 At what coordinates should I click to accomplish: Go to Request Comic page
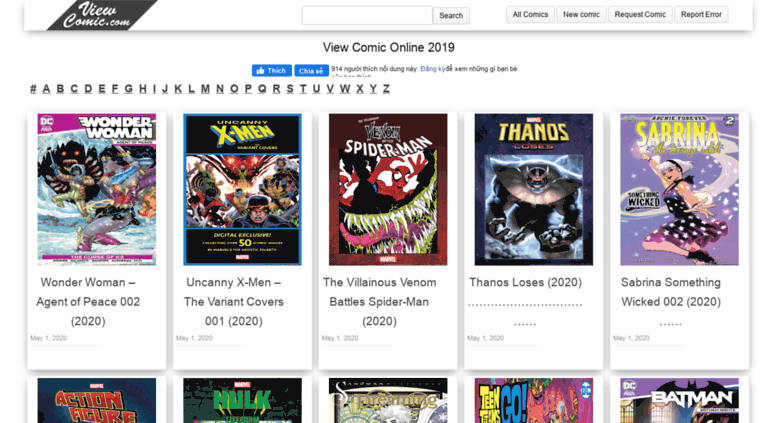640,14
